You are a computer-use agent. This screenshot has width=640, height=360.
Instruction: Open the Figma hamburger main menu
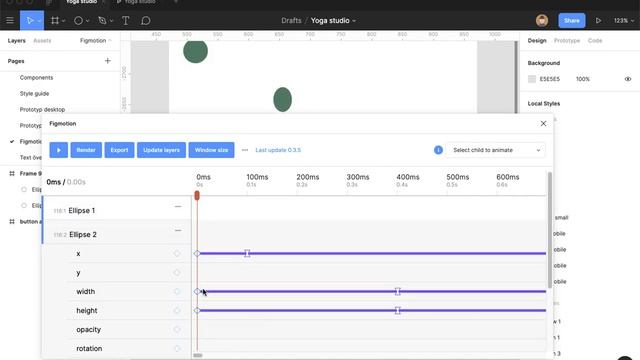(x=10, y=20)
